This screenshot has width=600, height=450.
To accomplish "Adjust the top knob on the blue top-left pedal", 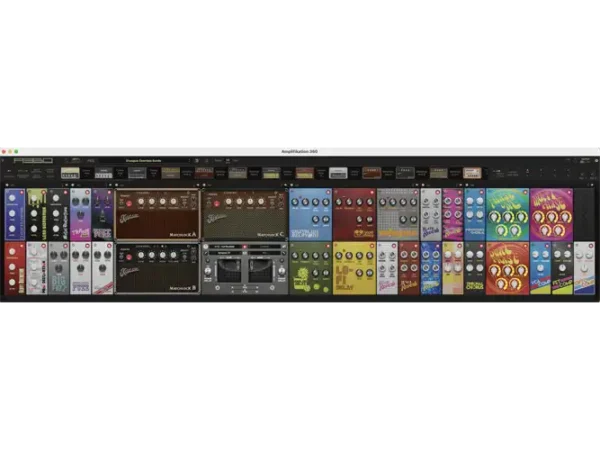I will click(x=12, y=198).
